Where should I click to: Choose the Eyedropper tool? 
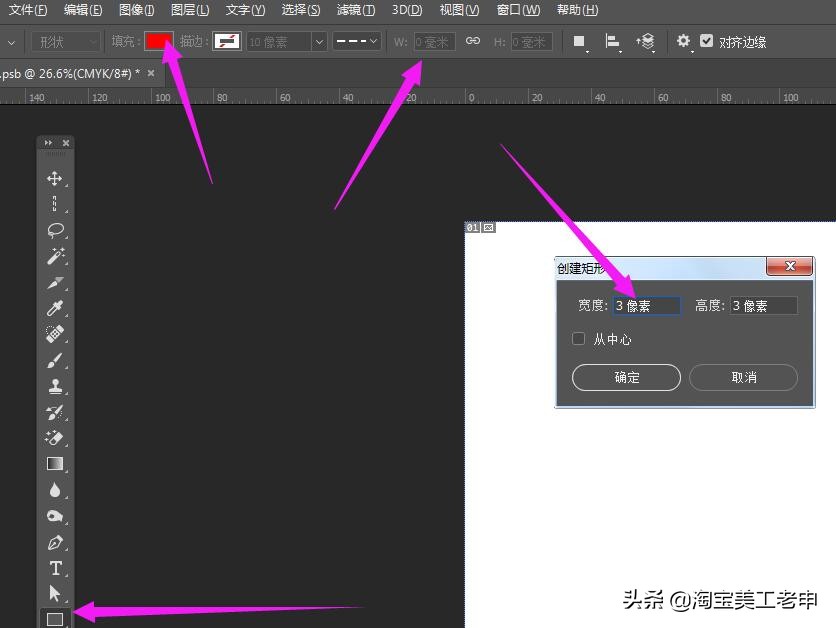(x=55, y=308)
